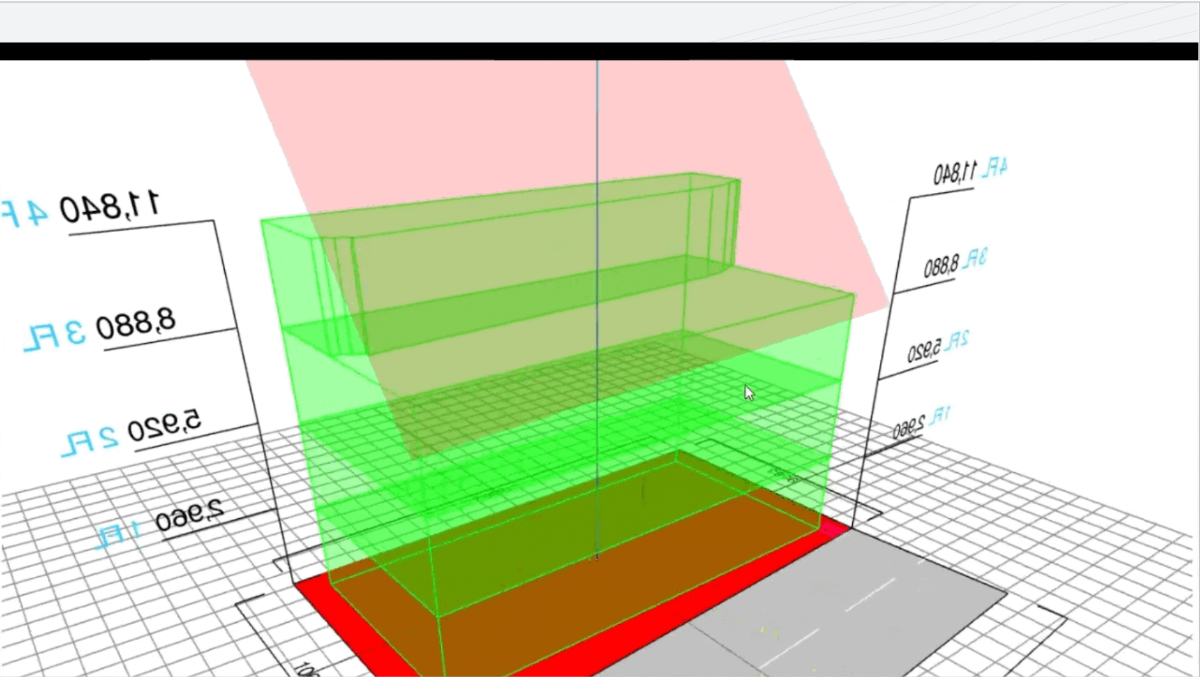Select the large blue 2FL floor label

[x=91, y=438]
